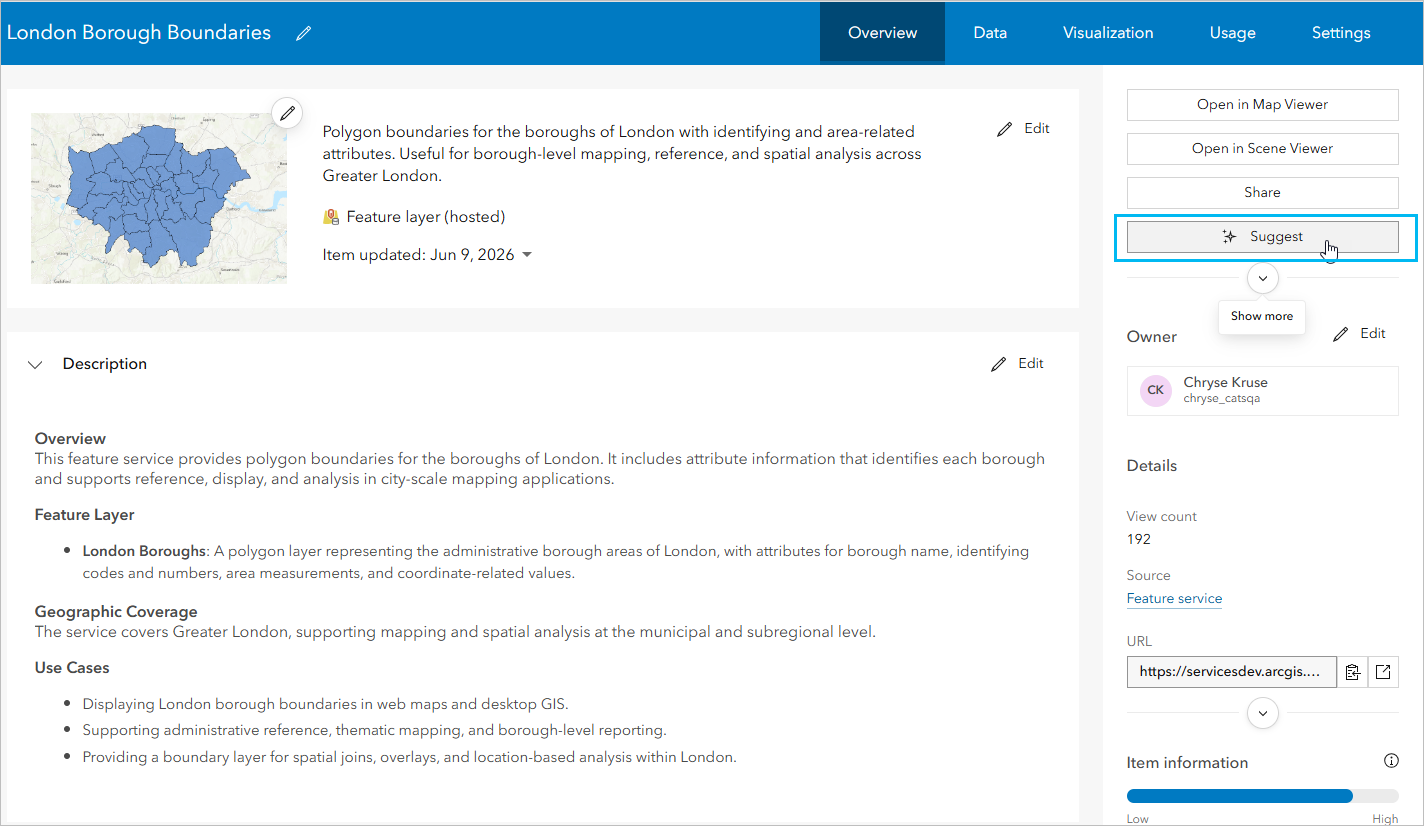Image resolution: width=1424 pixels, height=826 pixels.
Task: Click Open in Scene Viewer button
Action: click(x=1262, y=148)
